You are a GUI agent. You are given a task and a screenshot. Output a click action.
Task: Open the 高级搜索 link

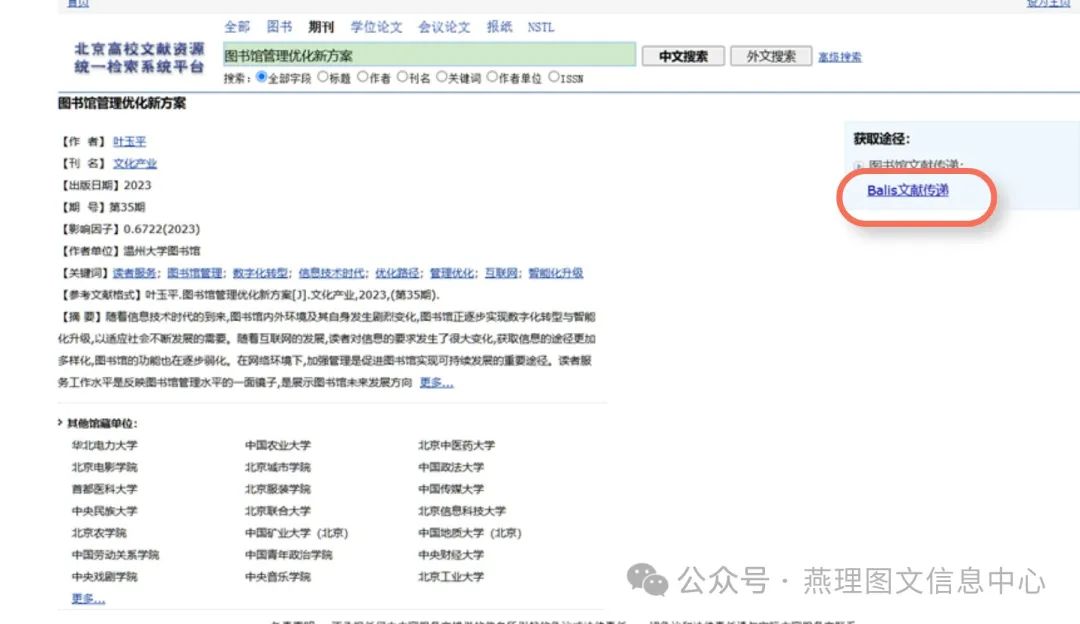[x=839, y=57]
